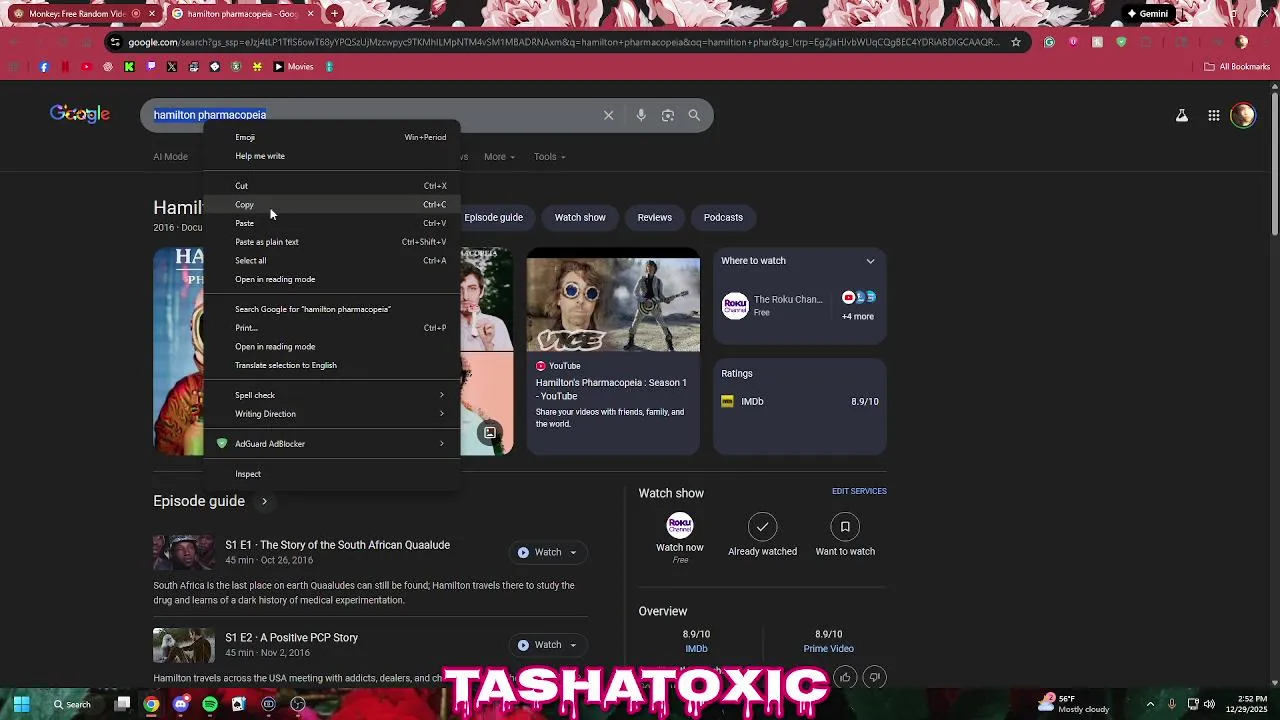Open Kick bookmark icon
Image resolution: width=1280 pixels, height=720 pixels.
(129, 67)
